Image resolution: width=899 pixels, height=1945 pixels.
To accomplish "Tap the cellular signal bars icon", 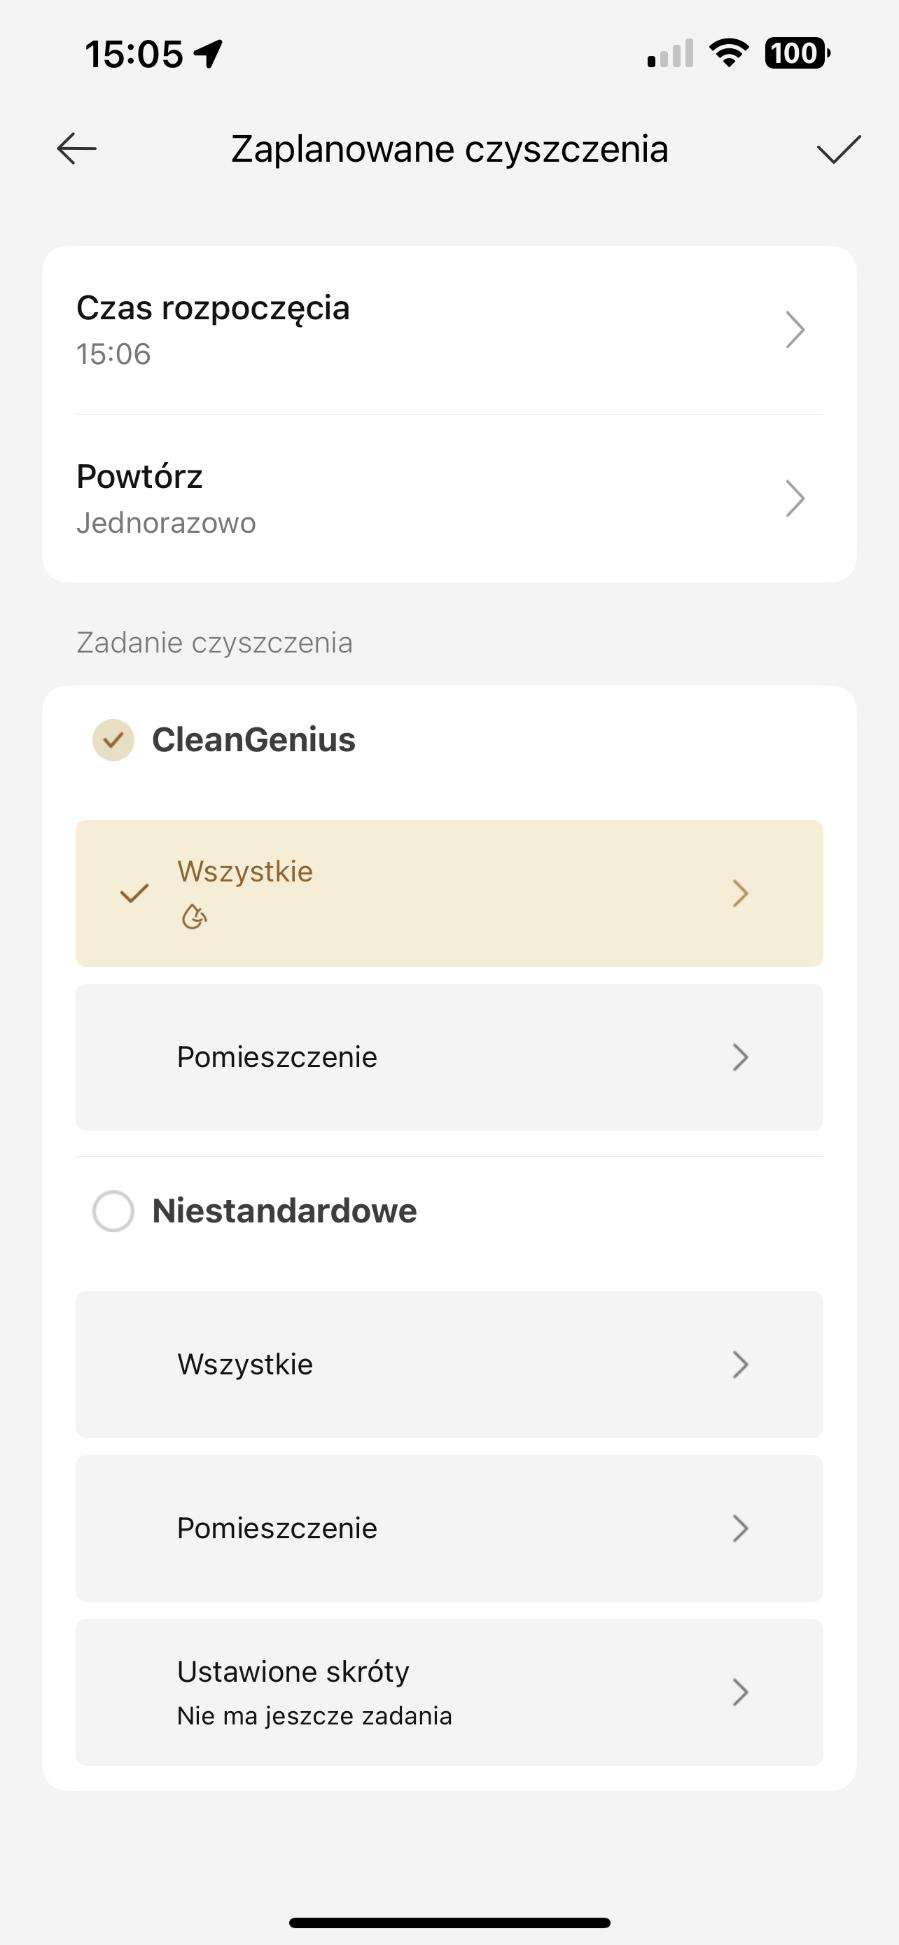I will [670, 53].
